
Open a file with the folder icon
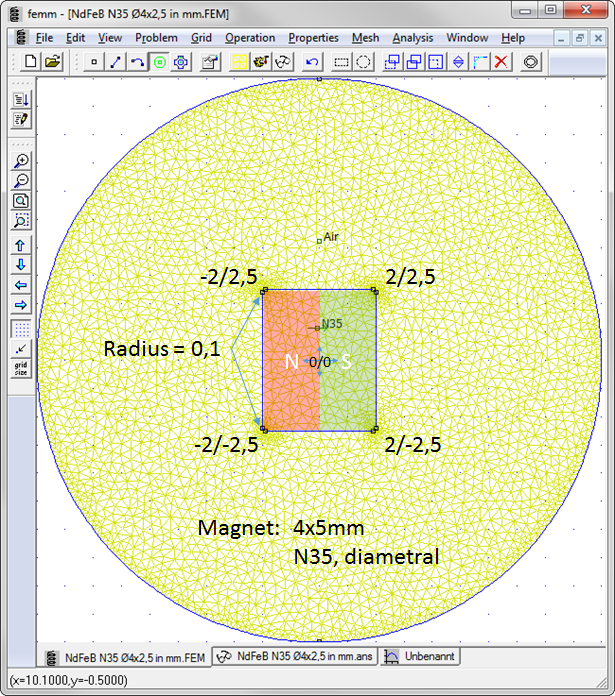click(52, 62)
